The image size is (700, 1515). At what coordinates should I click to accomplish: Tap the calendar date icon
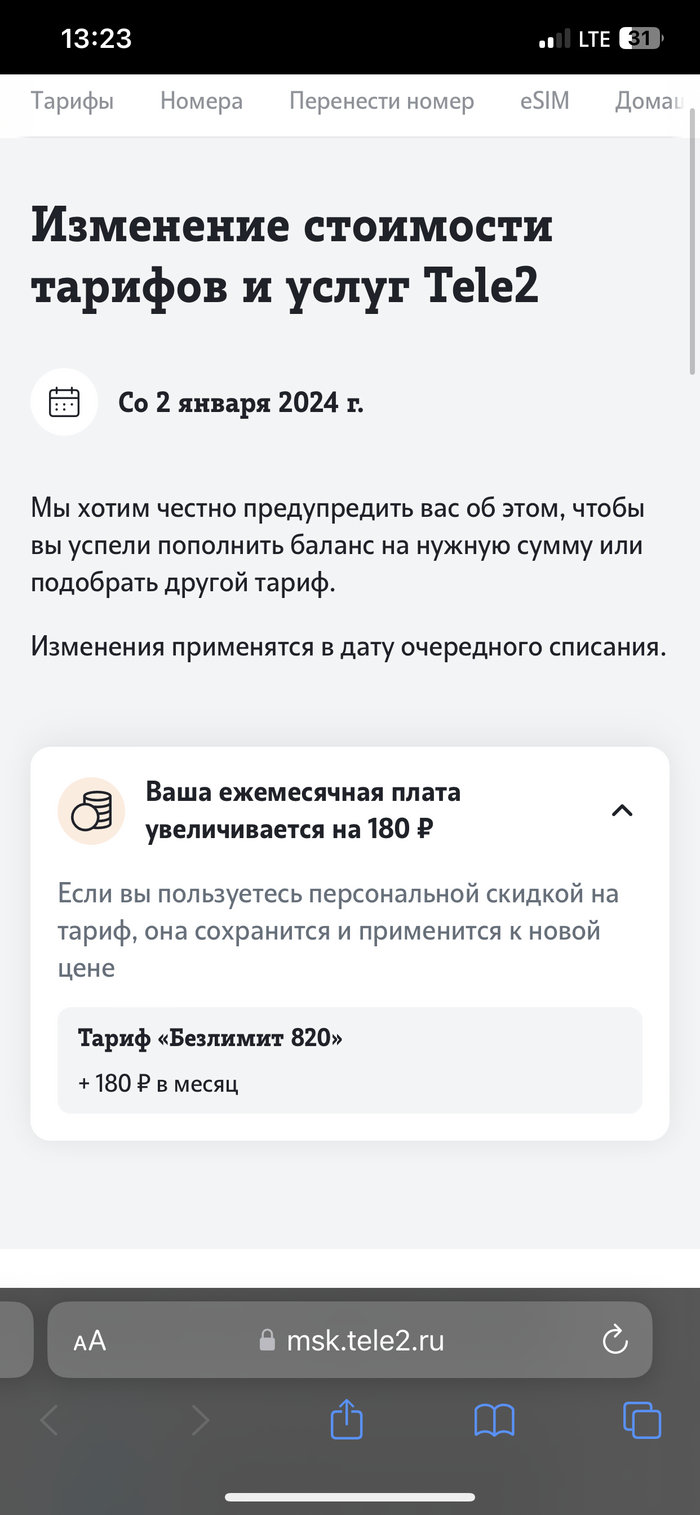pos(65,402)
